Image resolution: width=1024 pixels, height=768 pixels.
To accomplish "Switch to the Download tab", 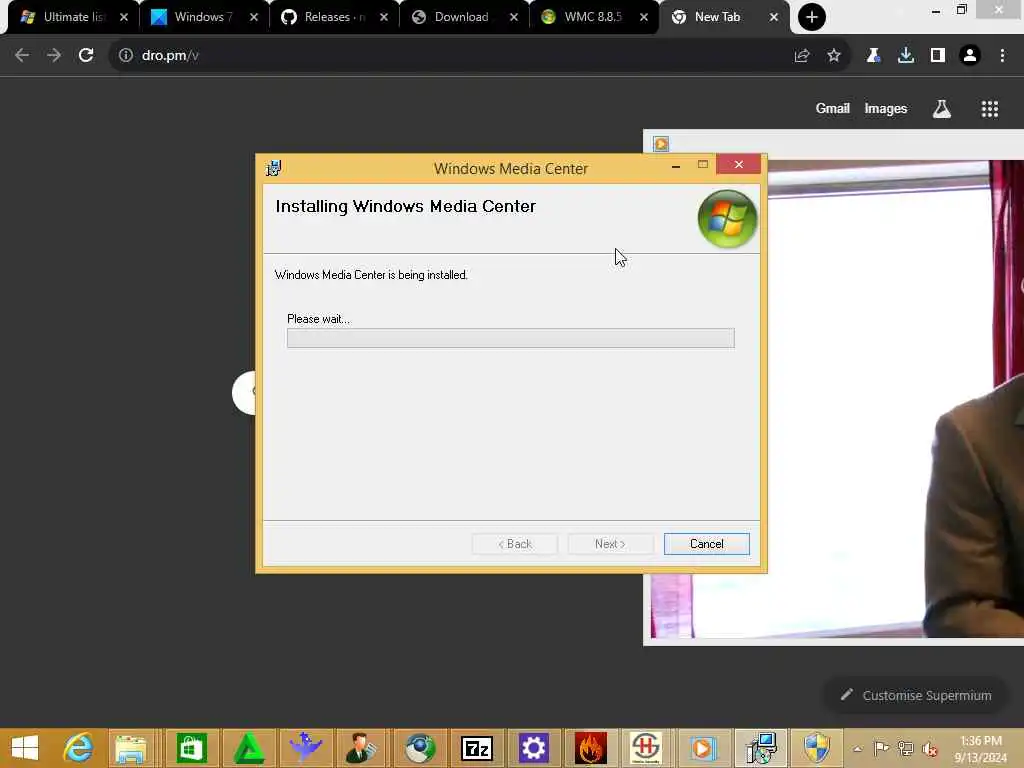I will coord(457,17).
